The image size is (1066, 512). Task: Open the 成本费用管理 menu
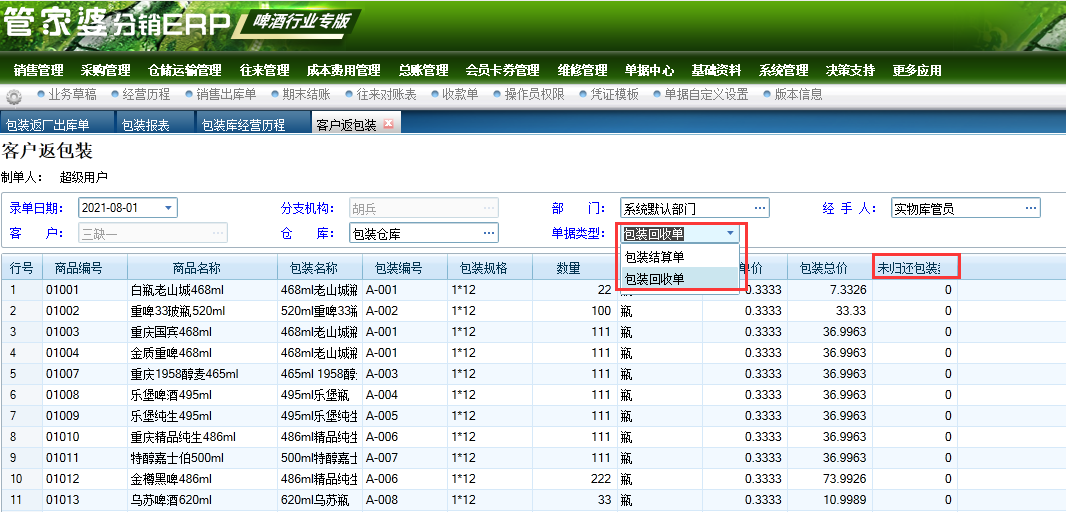[343, 71]
